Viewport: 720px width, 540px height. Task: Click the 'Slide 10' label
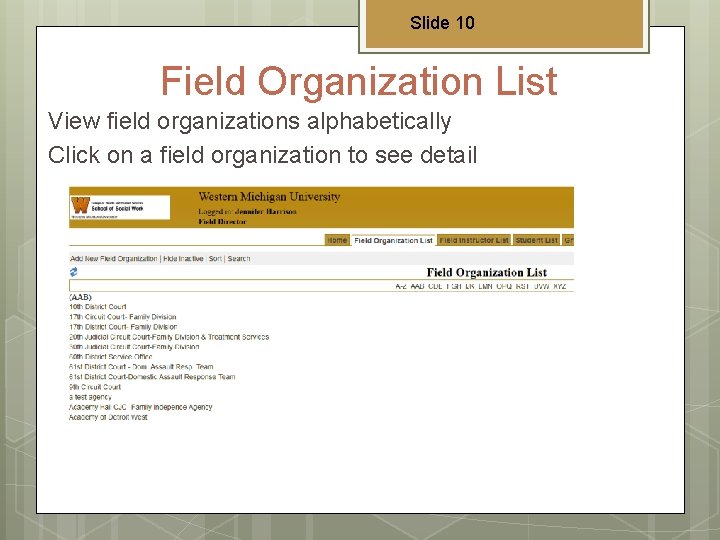click(442, 22)
